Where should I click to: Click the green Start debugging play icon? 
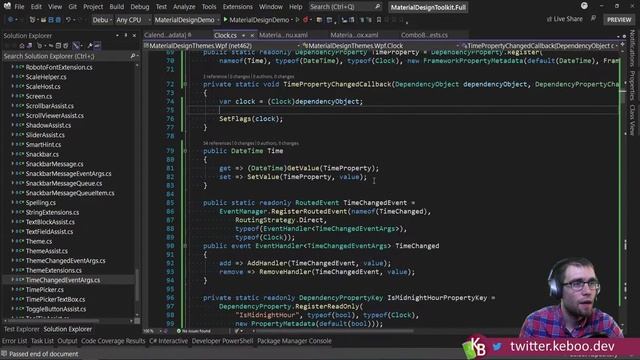[x=225, y=20]
